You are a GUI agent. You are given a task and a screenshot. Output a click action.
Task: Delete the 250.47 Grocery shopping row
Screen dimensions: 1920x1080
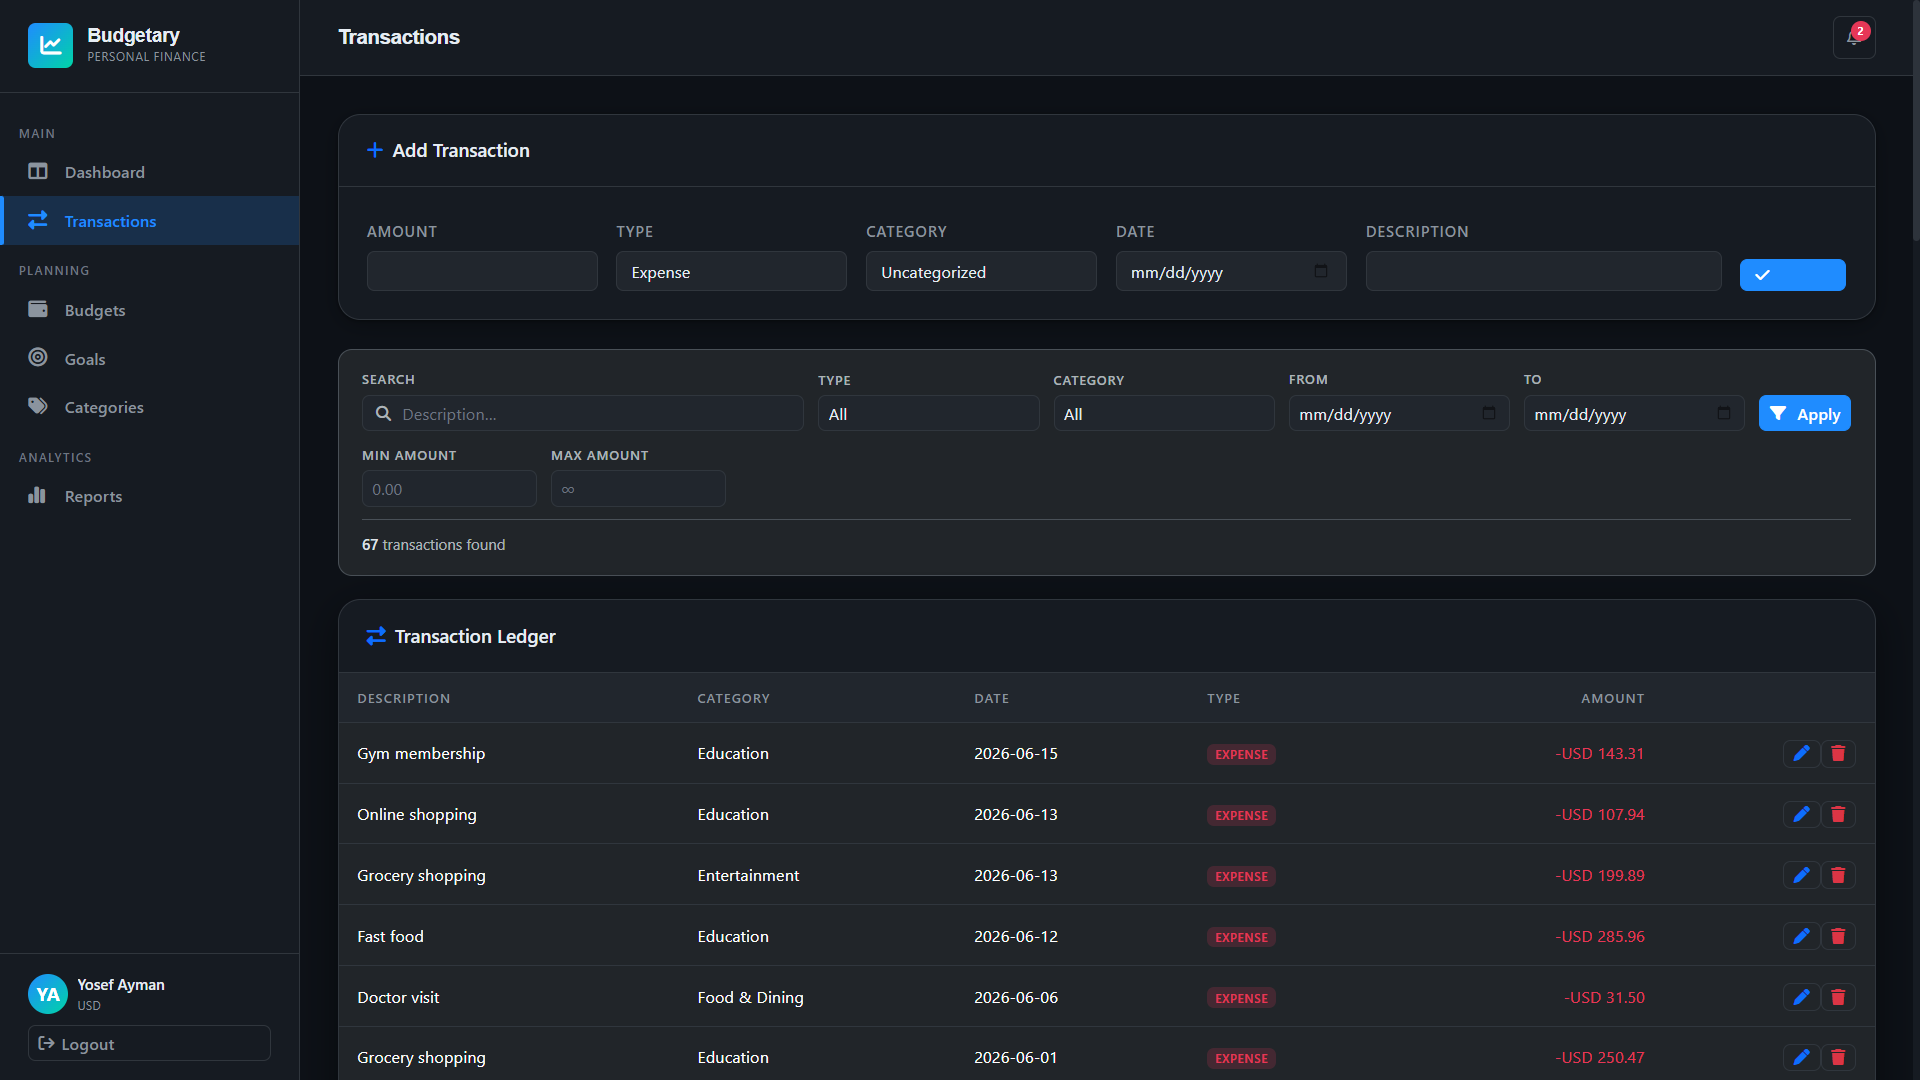1838,1058
